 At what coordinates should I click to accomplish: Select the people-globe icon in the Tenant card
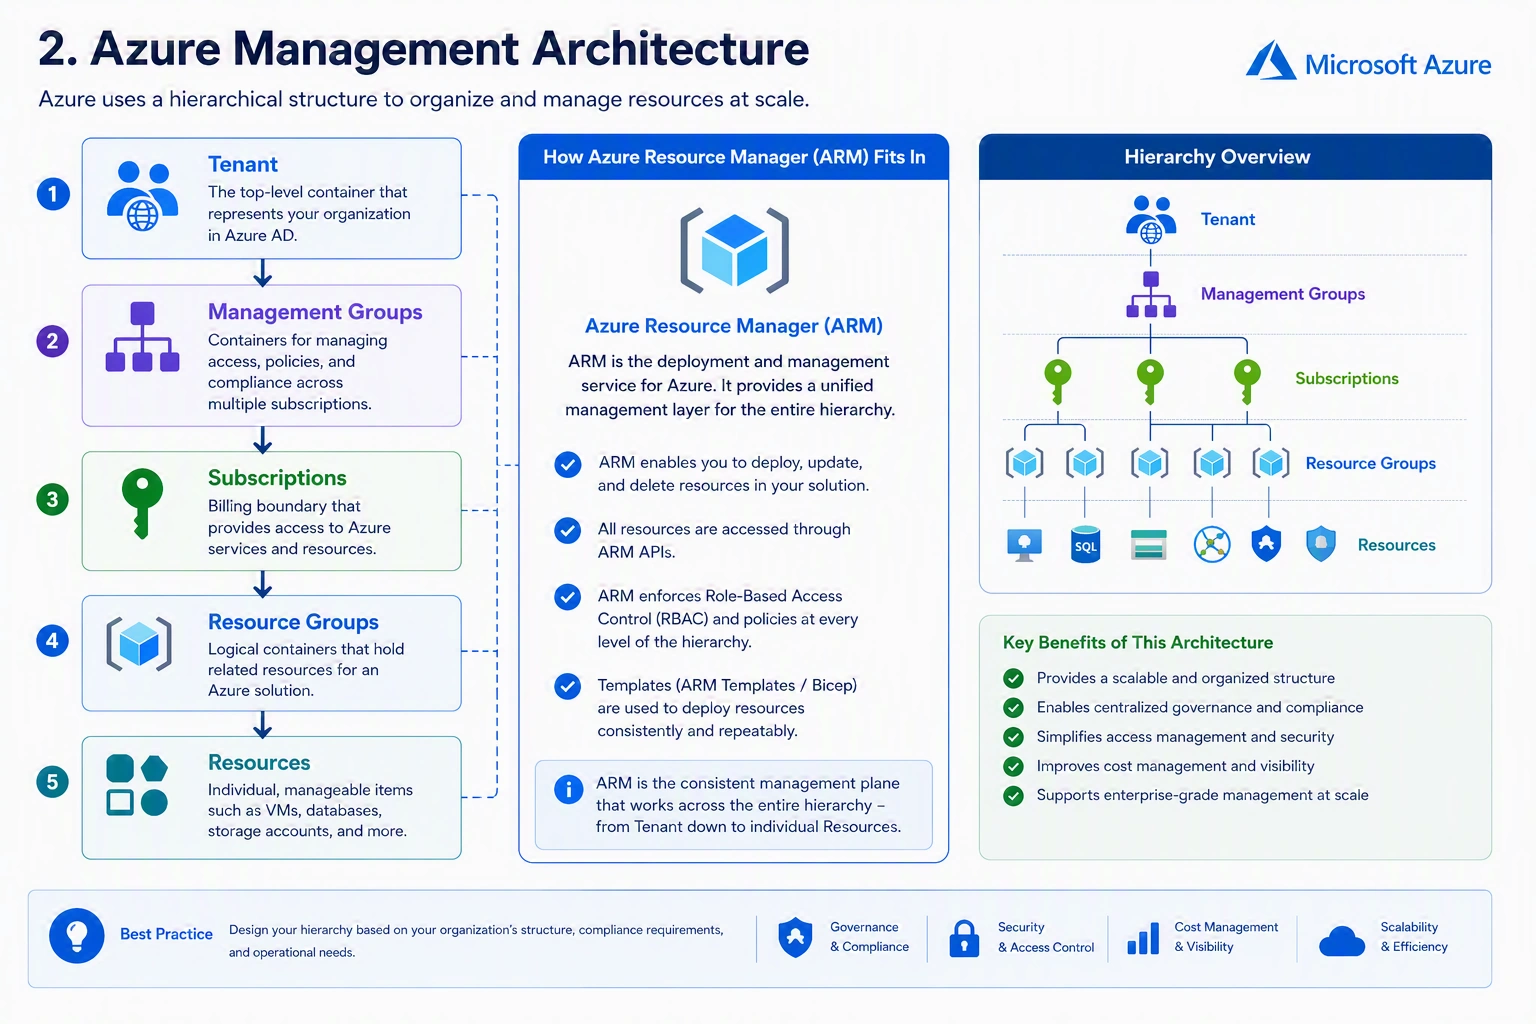pyautogui.click(x=142, y=196)
